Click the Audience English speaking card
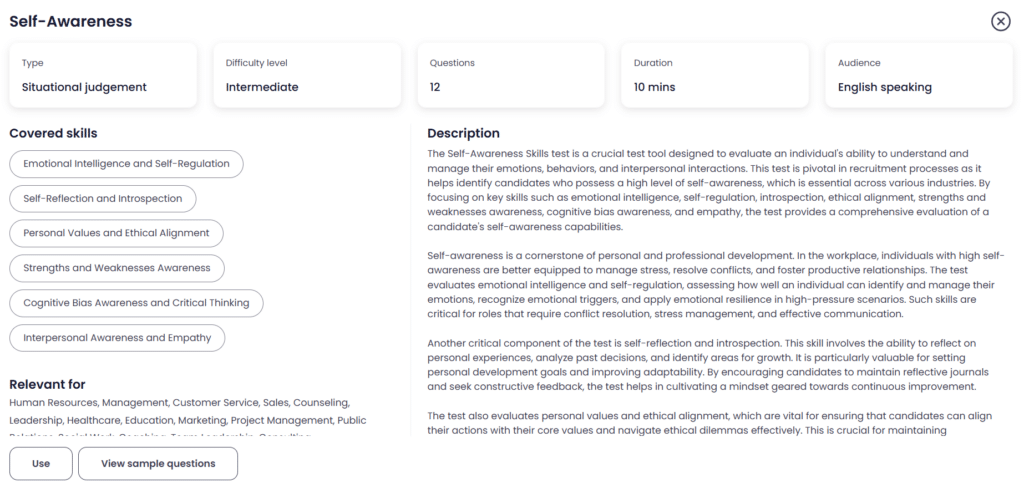This screenshot has width=1024, height=483. point(919,75)
